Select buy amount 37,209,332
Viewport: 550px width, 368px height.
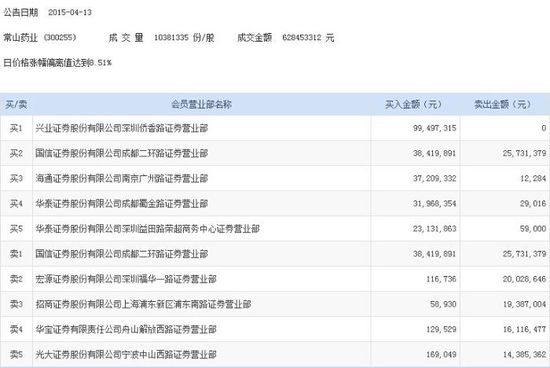tap(435, 178)
